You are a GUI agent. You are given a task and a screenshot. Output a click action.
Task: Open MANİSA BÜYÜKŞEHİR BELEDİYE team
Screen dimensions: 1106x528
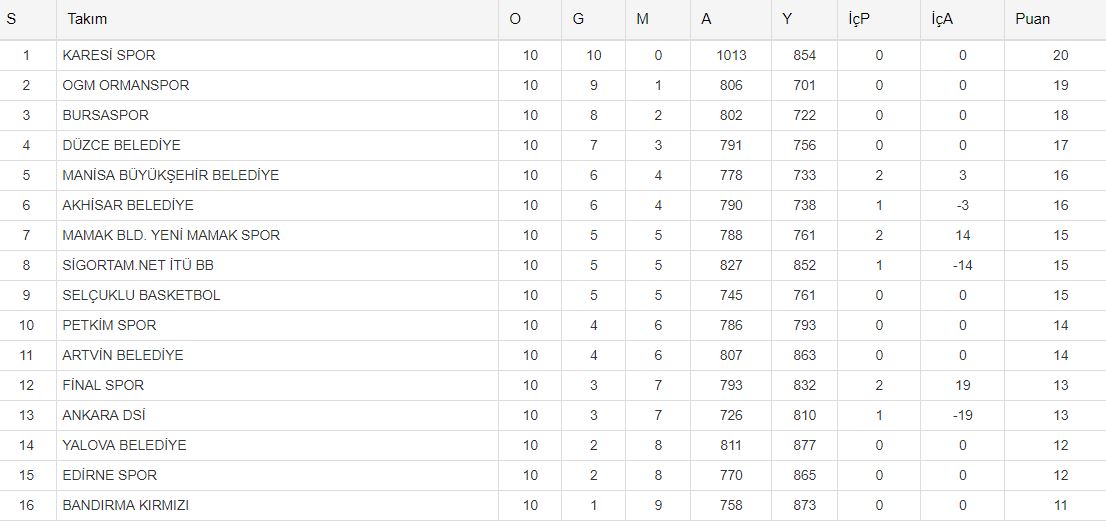pos(170,175)
